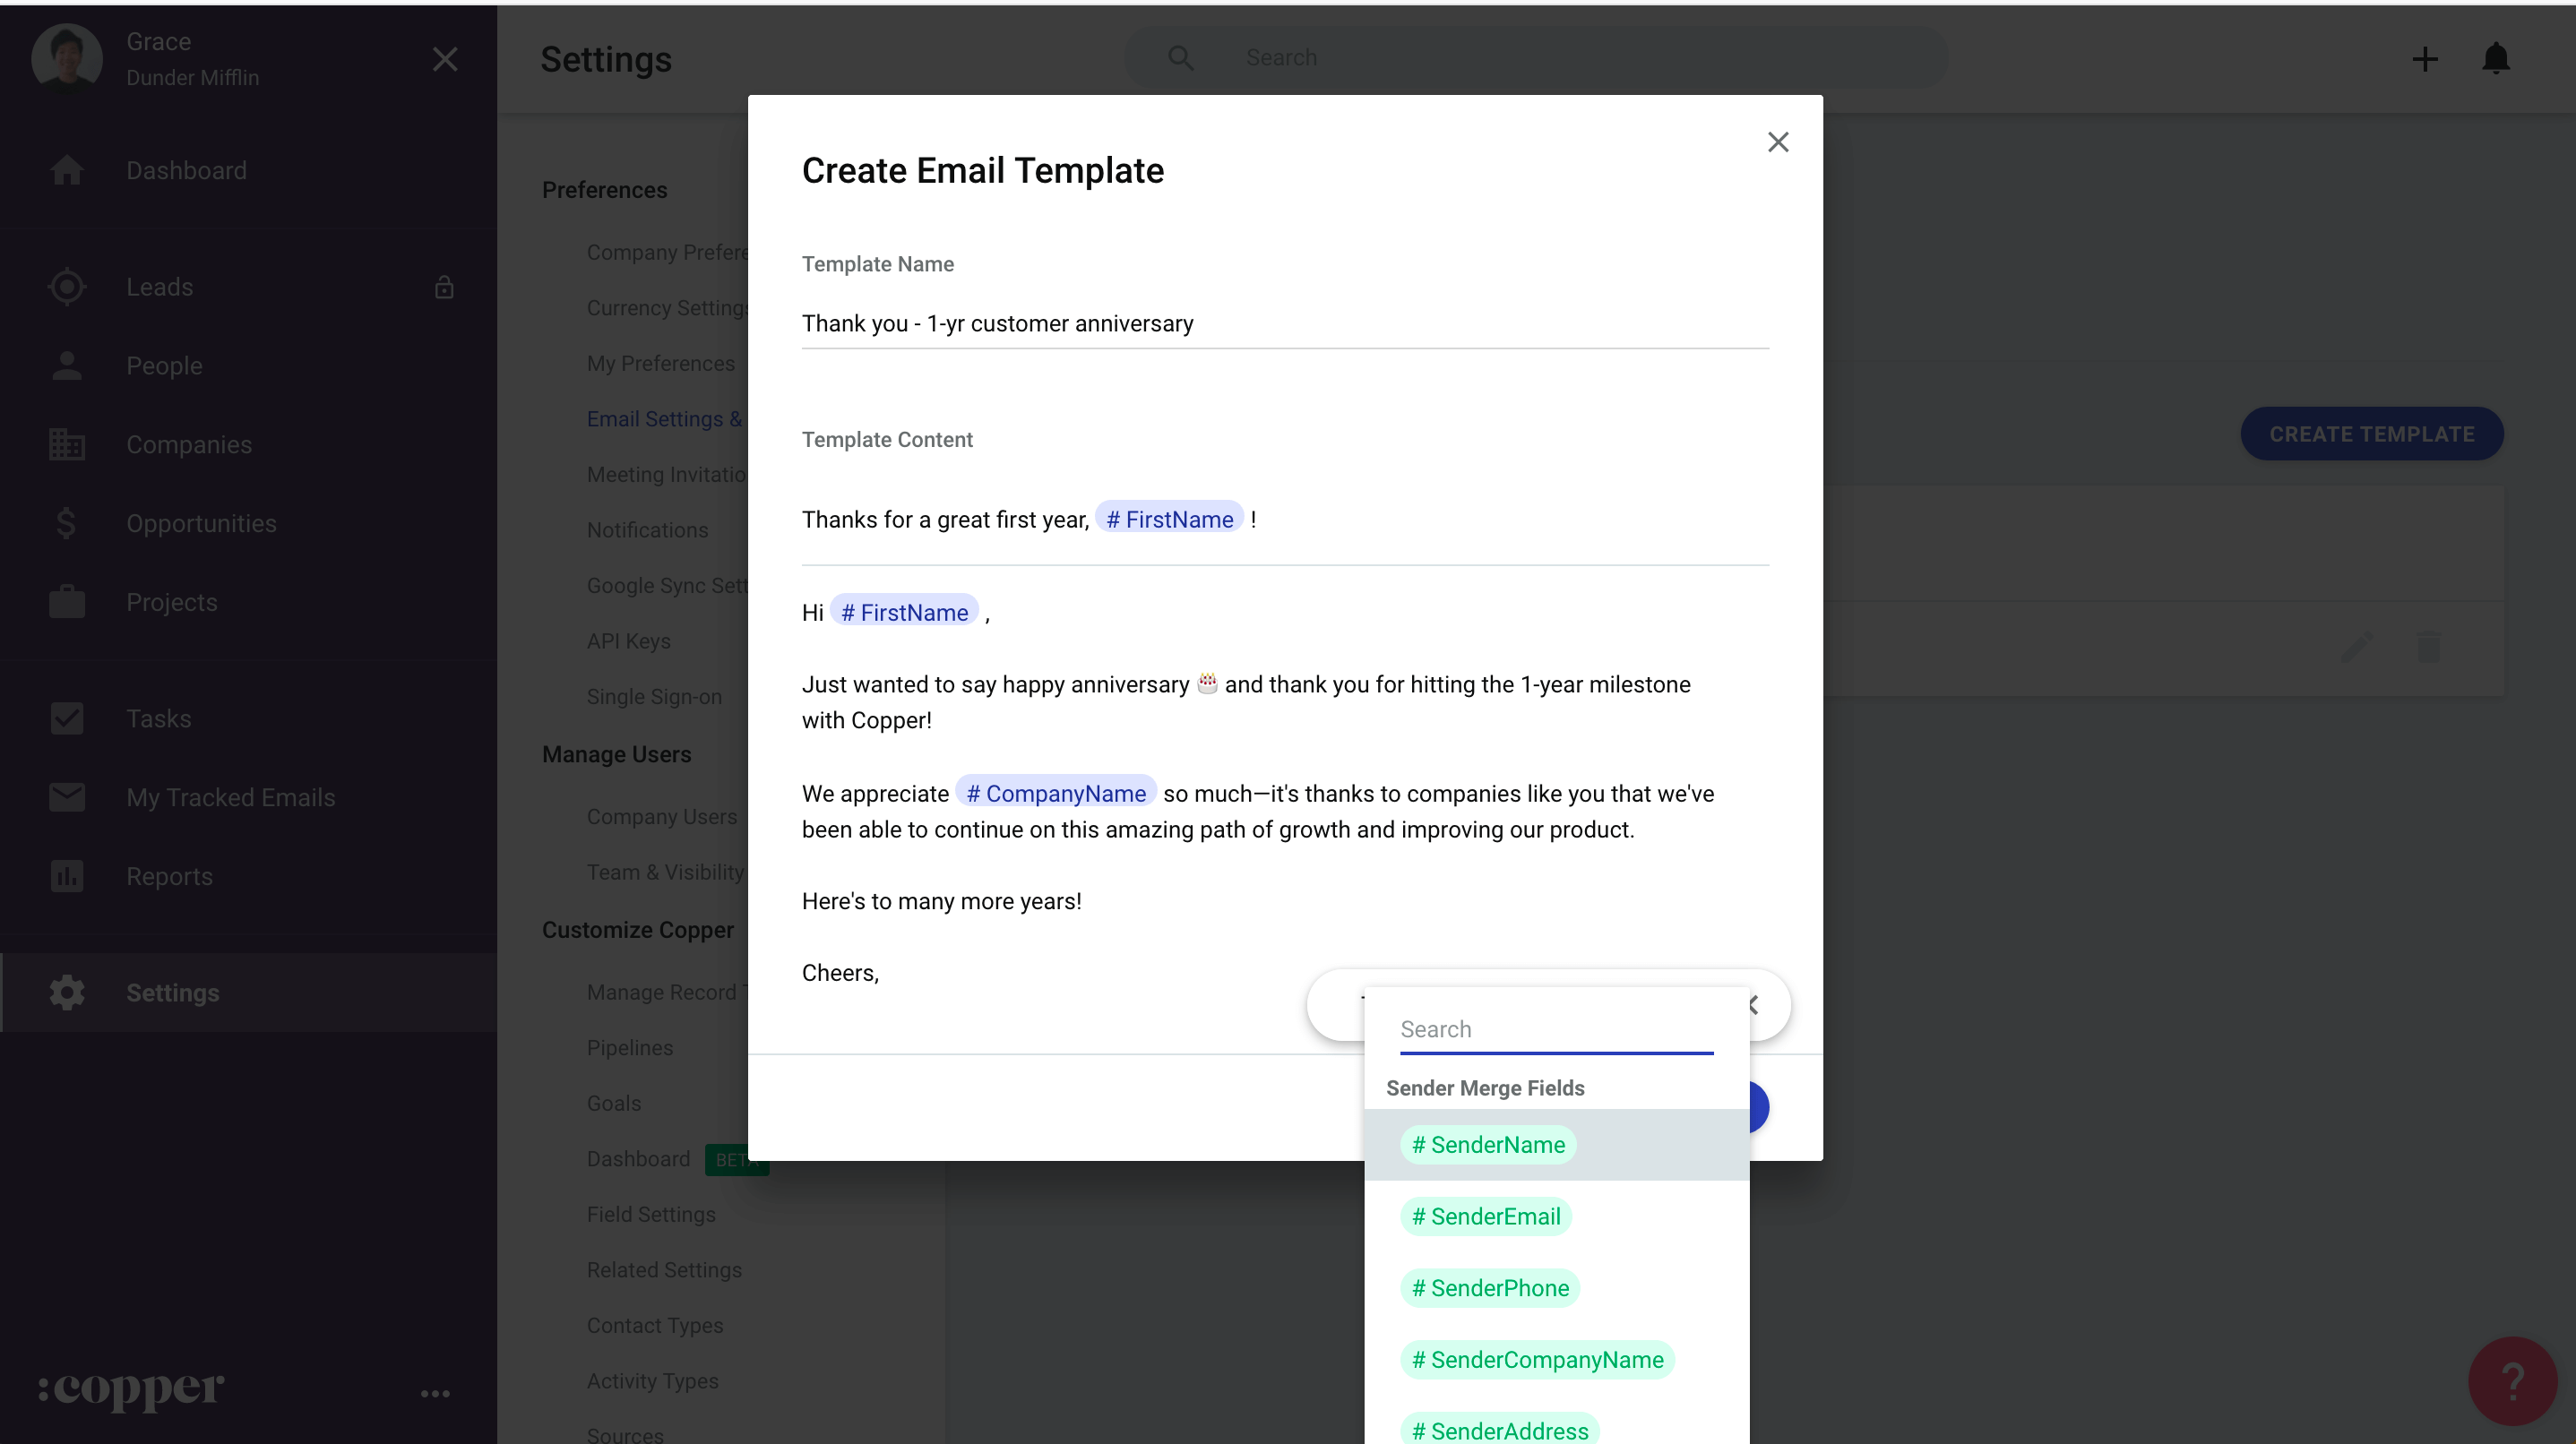Open Currency Settings
The height and width of the screenshot is (1444, 2576).
pos(667,308)
